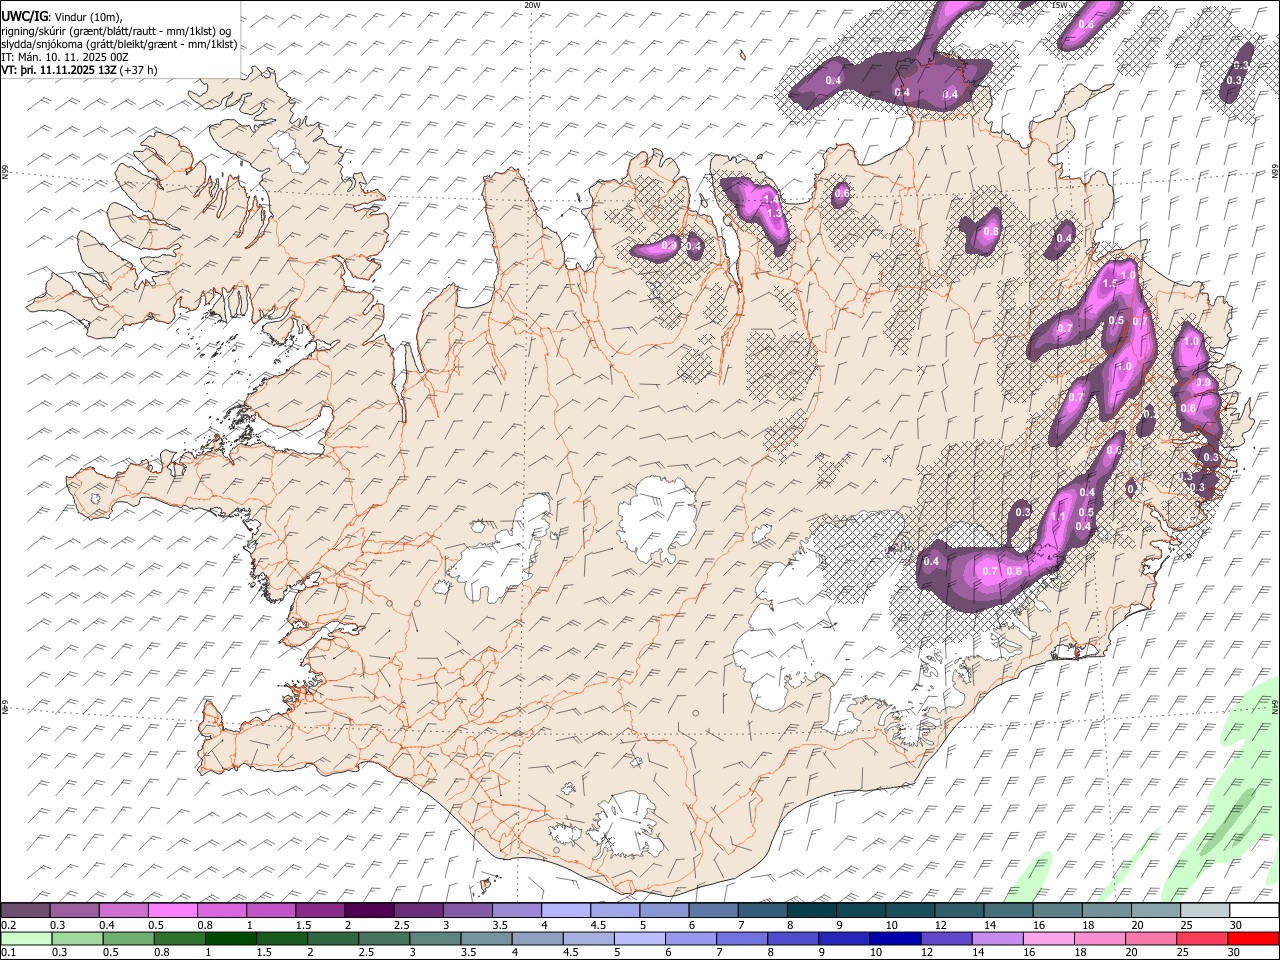The image size is (1280, 960).
Task: Click the 0.2 number label in the legend
Action: point(8,925)
